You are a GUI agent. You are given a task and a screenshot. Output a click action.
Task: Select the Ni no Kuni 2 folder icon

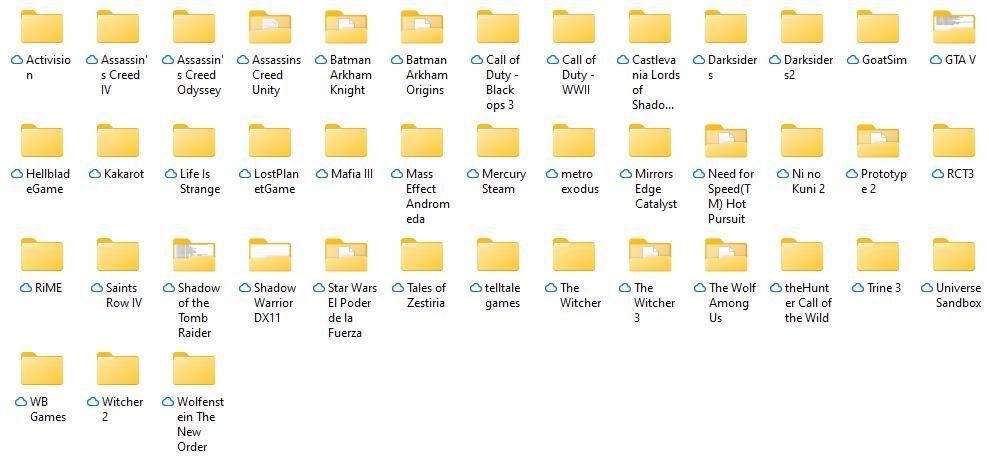[802, 141]
